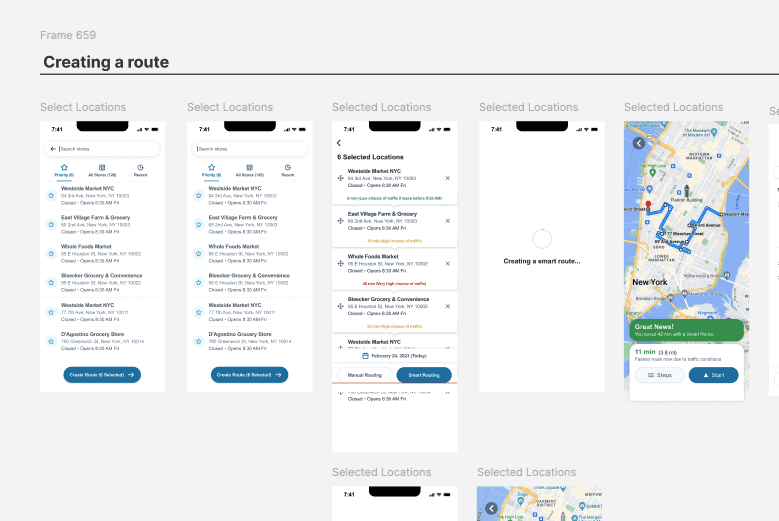Screen dimensions: 779x521
Task: Open Recent tab in the 6-selected frame
Action: [x=140, y=170]
